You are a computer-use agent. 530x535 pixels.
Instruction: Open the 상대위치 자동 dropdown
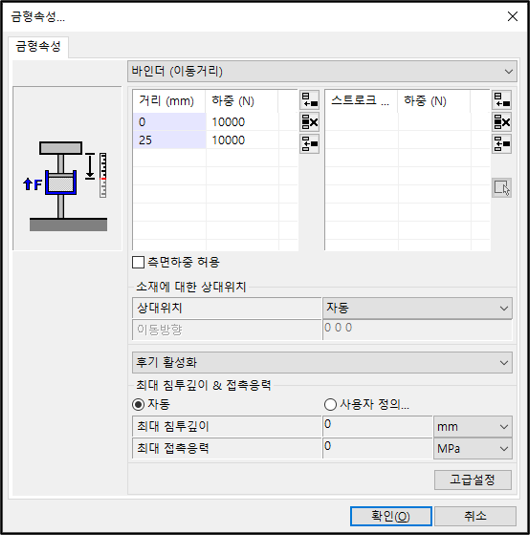(417, 308)
